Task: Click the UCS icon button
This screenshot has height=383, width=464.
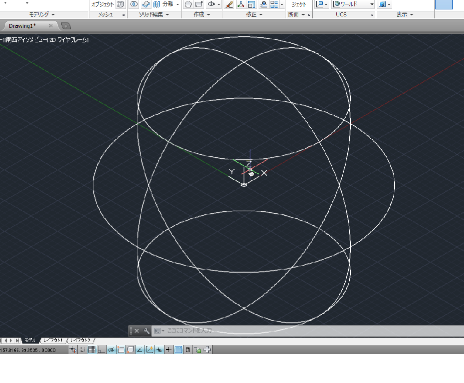Action: 319,4
